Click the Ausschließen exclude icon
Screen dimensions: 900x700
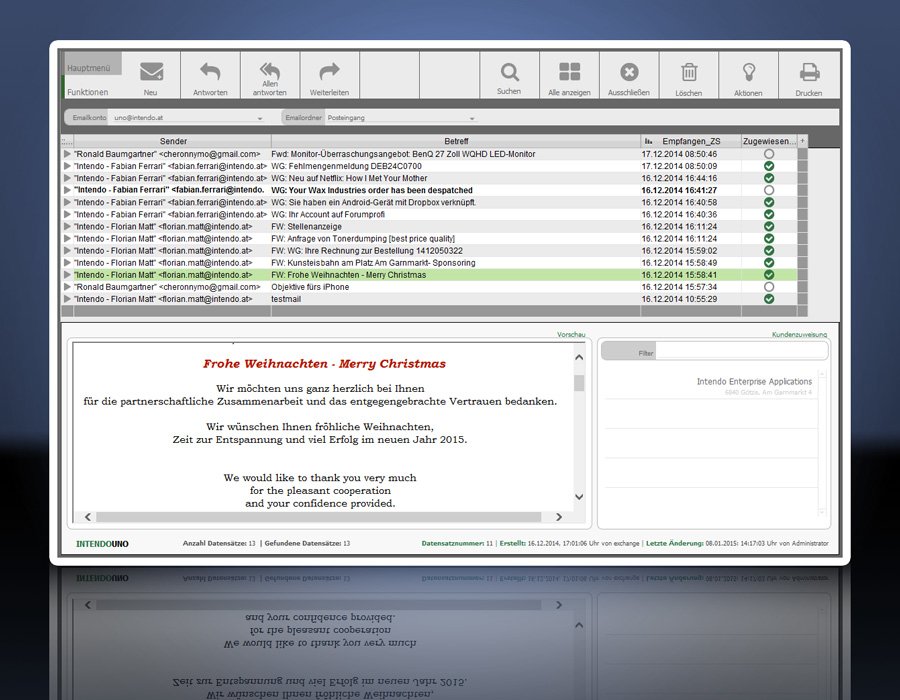(629, 76)
